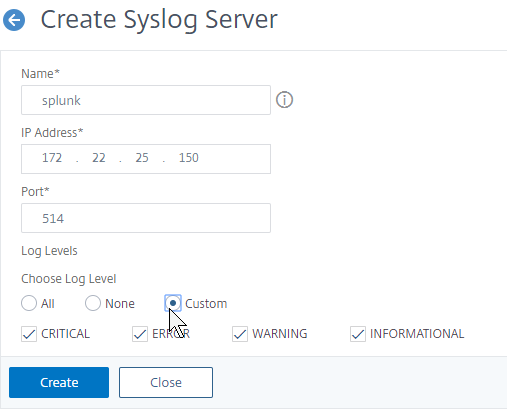
Task: Uncheck the ERROR log level
Action: click(140, 334)
